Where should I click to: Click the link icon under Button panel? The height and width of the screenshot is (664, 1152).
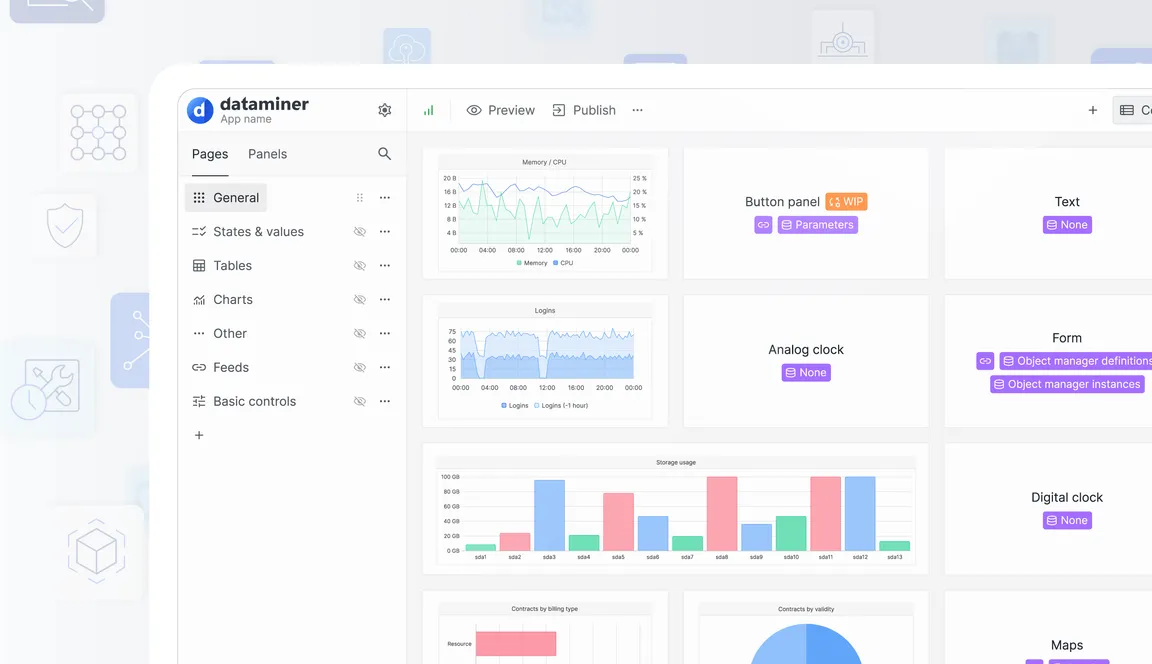tap(763, 225)
